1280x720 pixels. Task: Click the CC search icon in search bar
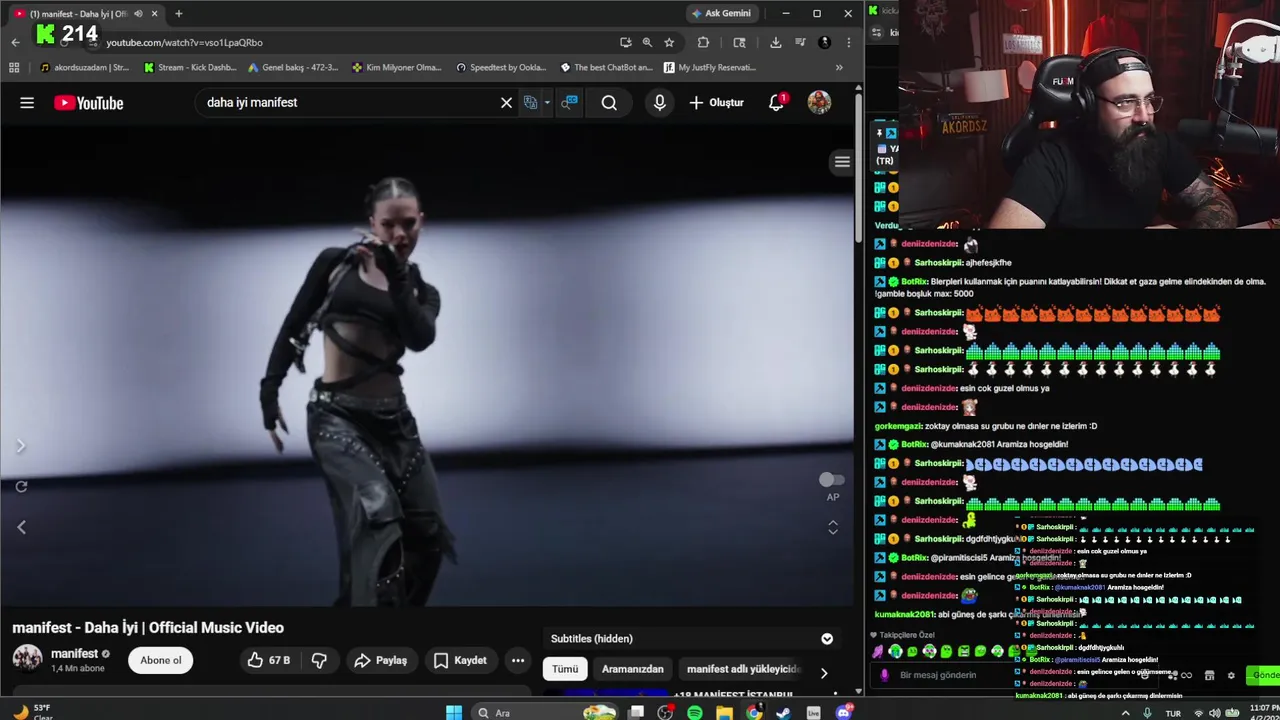point(569,102)
